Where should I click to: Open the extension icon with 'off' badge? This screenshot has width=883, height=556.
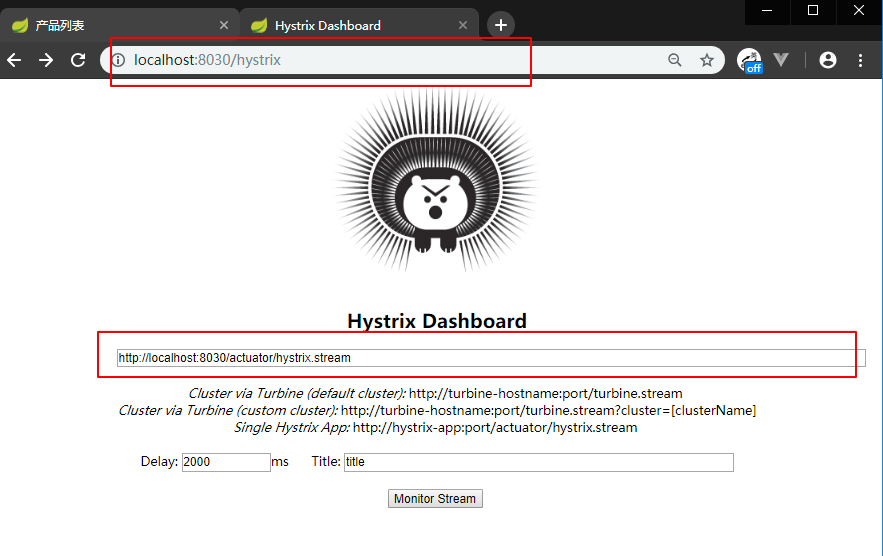coord(750,60)
